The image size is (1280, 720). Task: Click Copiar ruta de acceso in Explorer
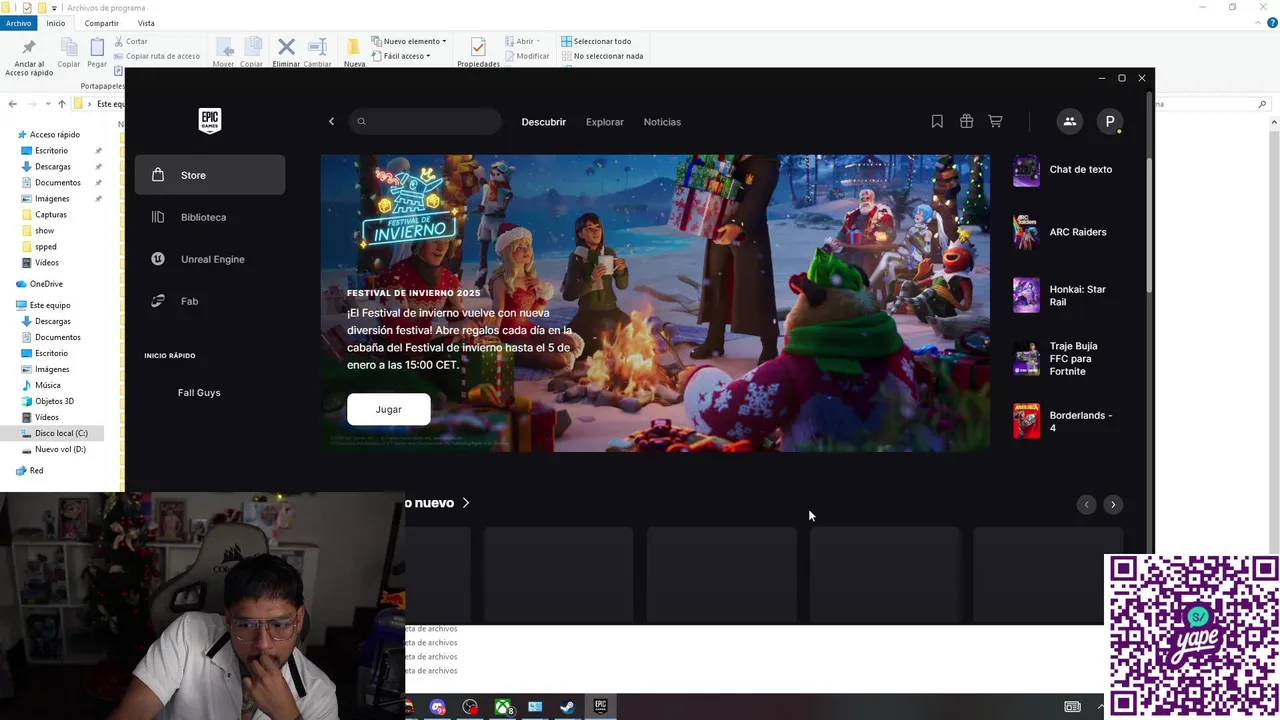coord(157,56)
